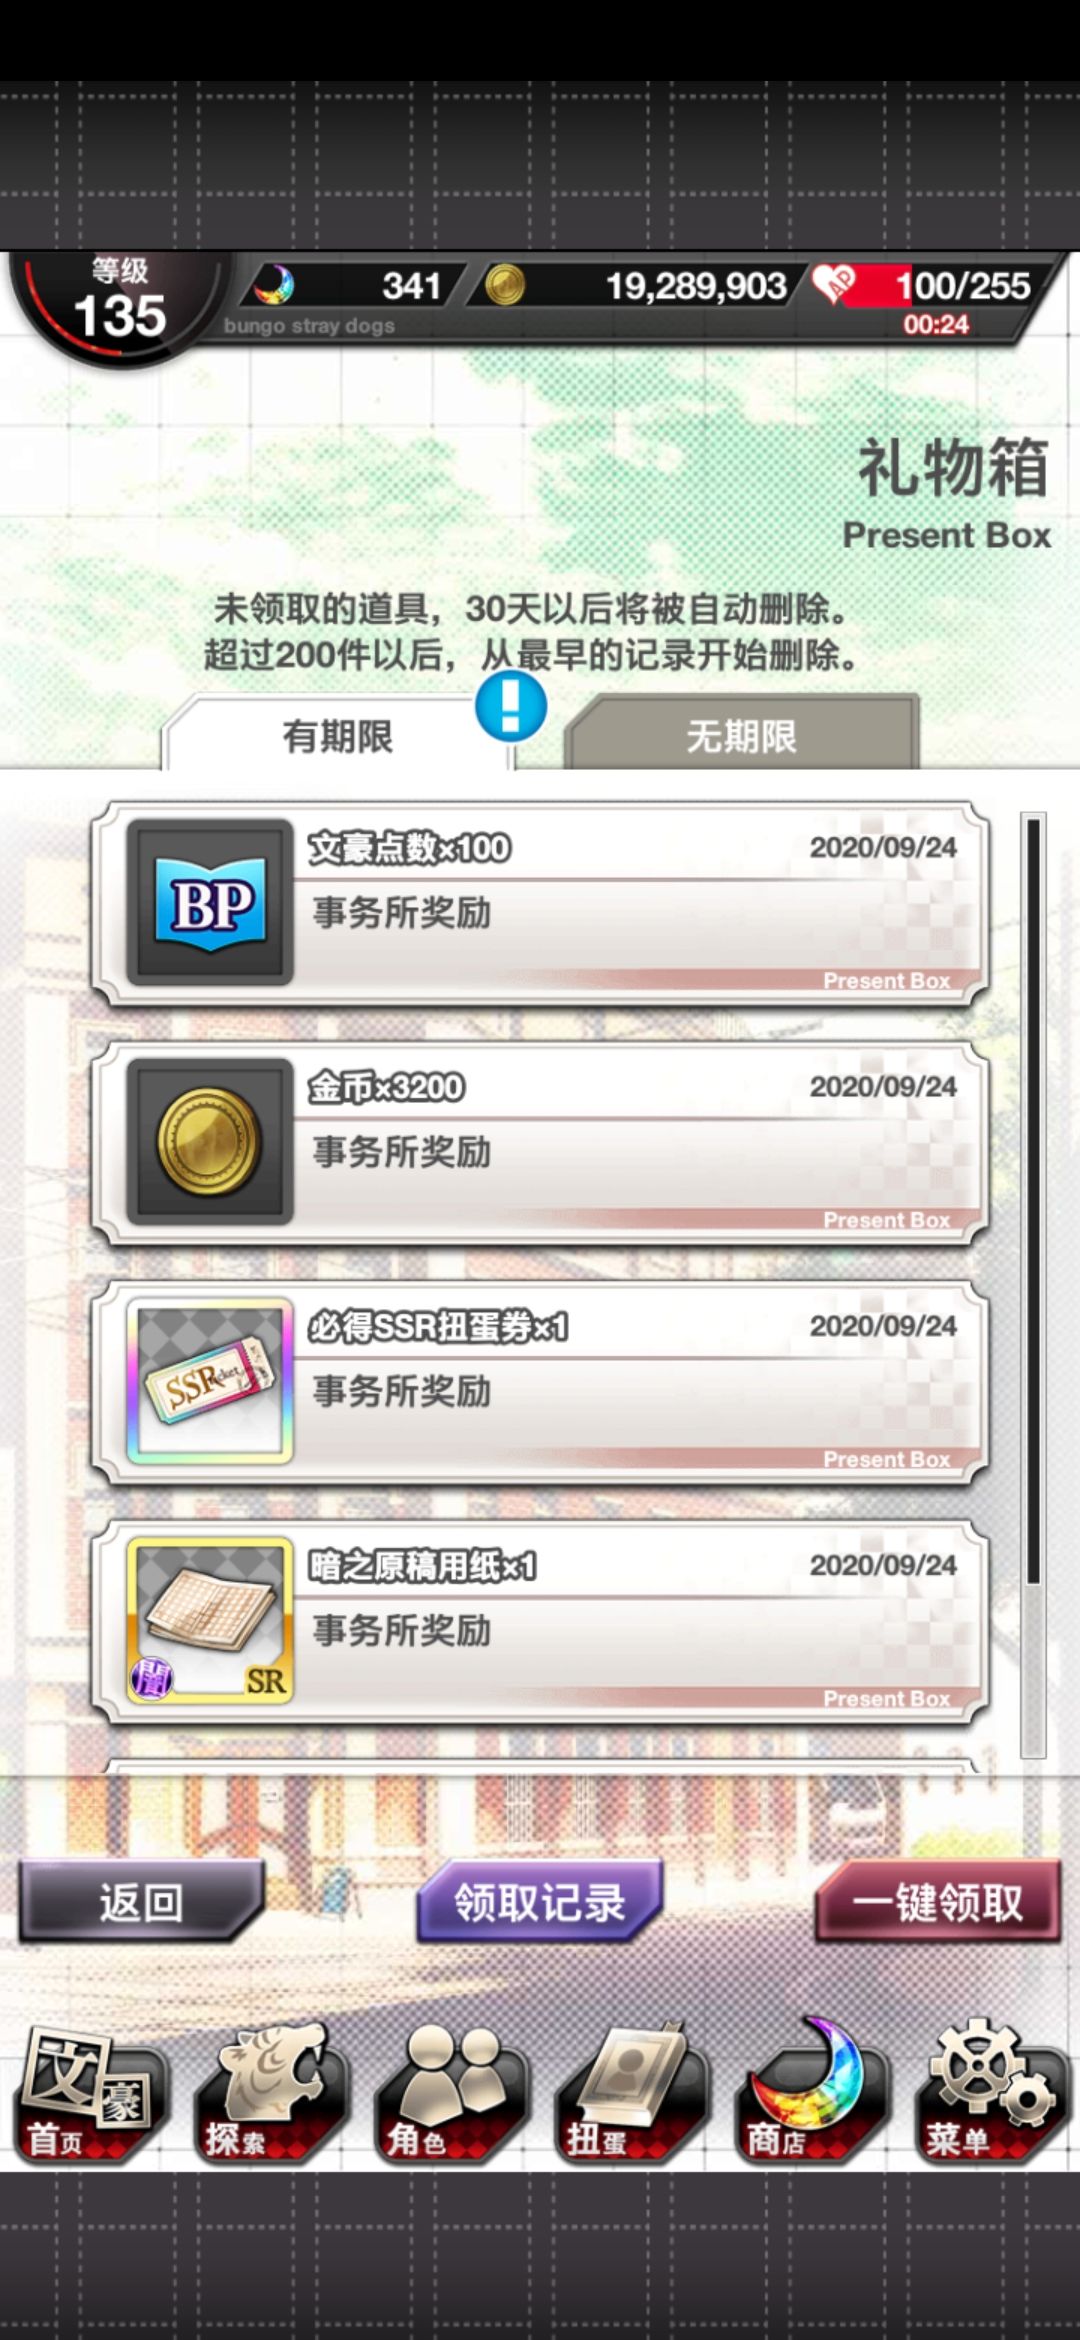
Task: Open the 扭蛋 gacha book icon
Action: [x=631, y=2095]
